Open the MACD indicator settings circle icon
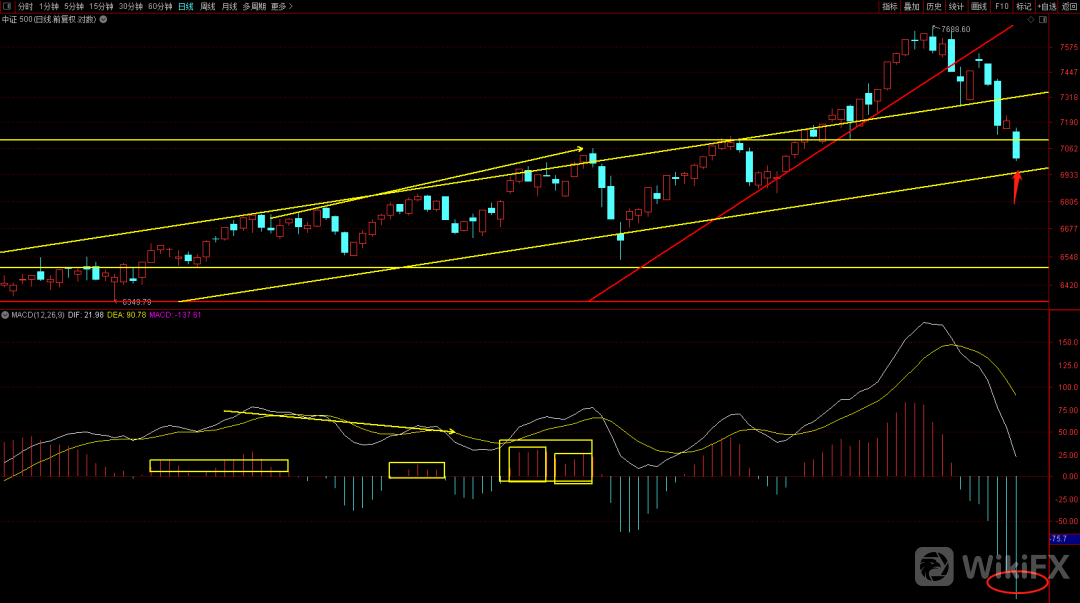The width and height of the screenshot is (1080, 603). (5, 315)
